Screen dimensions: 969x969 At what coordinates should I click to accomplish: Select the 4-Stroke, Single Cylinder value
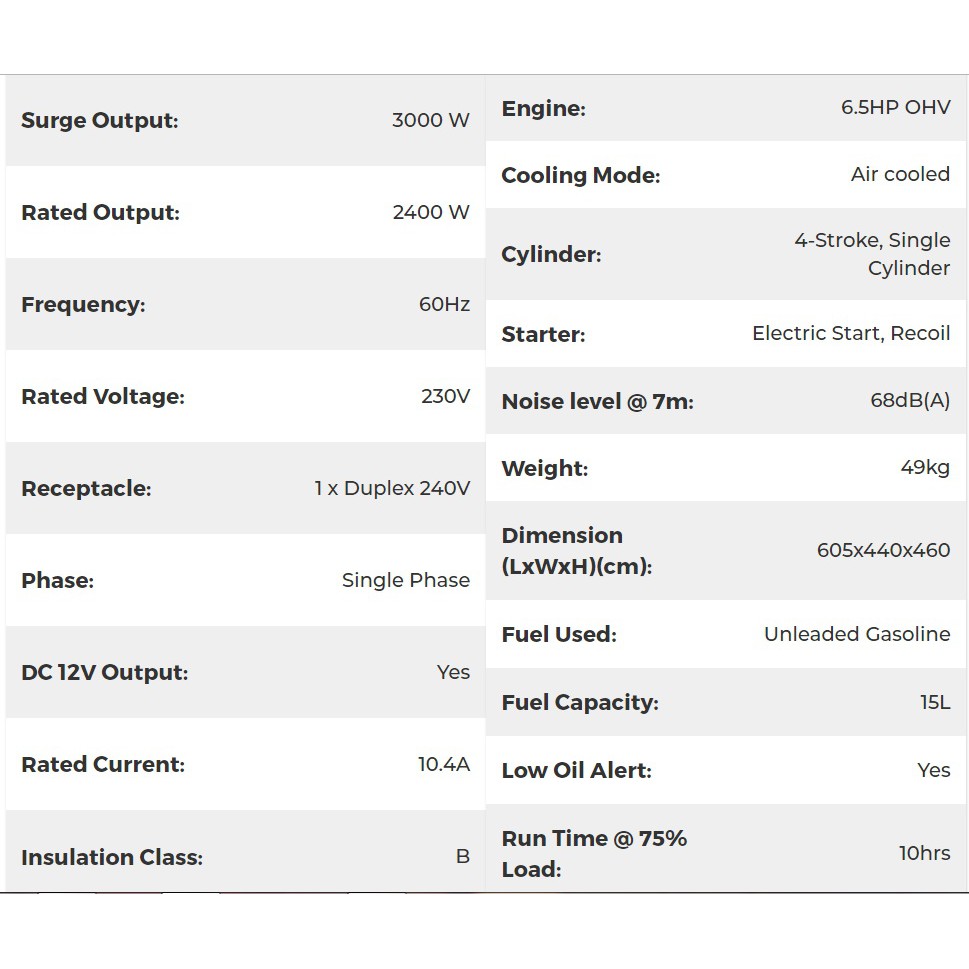(x=872, y=254)
